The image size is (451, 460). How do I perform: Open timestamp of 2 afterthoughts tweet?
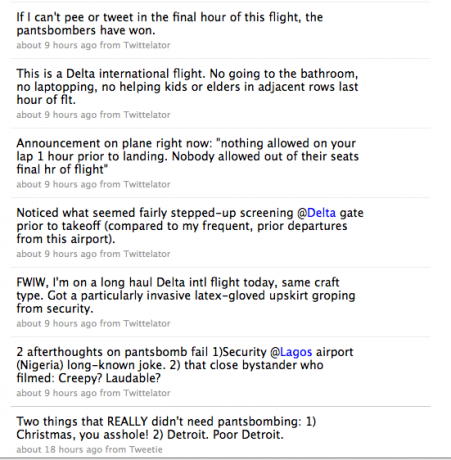click(x=57, y=393)
